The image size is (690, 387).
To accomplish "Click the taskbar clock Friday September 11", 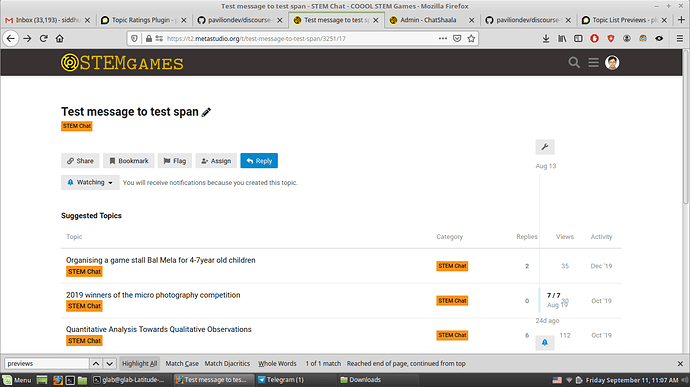I will tap(631, 380).
